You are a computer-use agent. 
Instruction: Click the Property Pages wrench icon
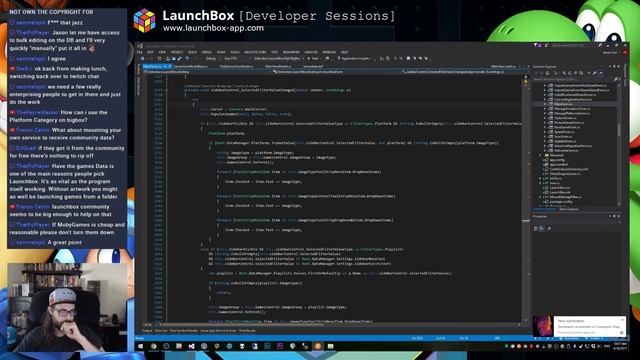[549, 229]
